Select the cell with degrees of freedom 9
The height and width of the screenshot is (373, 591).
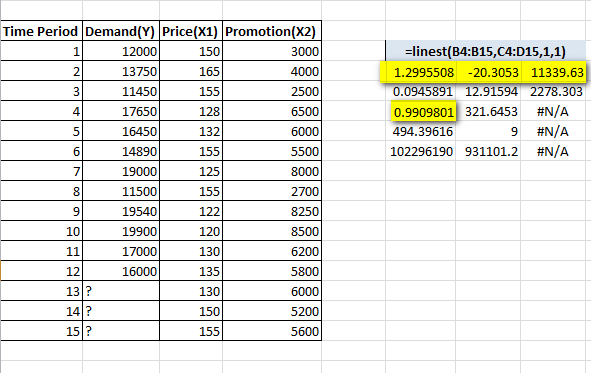pyautogui.click(x=488, y=131)
